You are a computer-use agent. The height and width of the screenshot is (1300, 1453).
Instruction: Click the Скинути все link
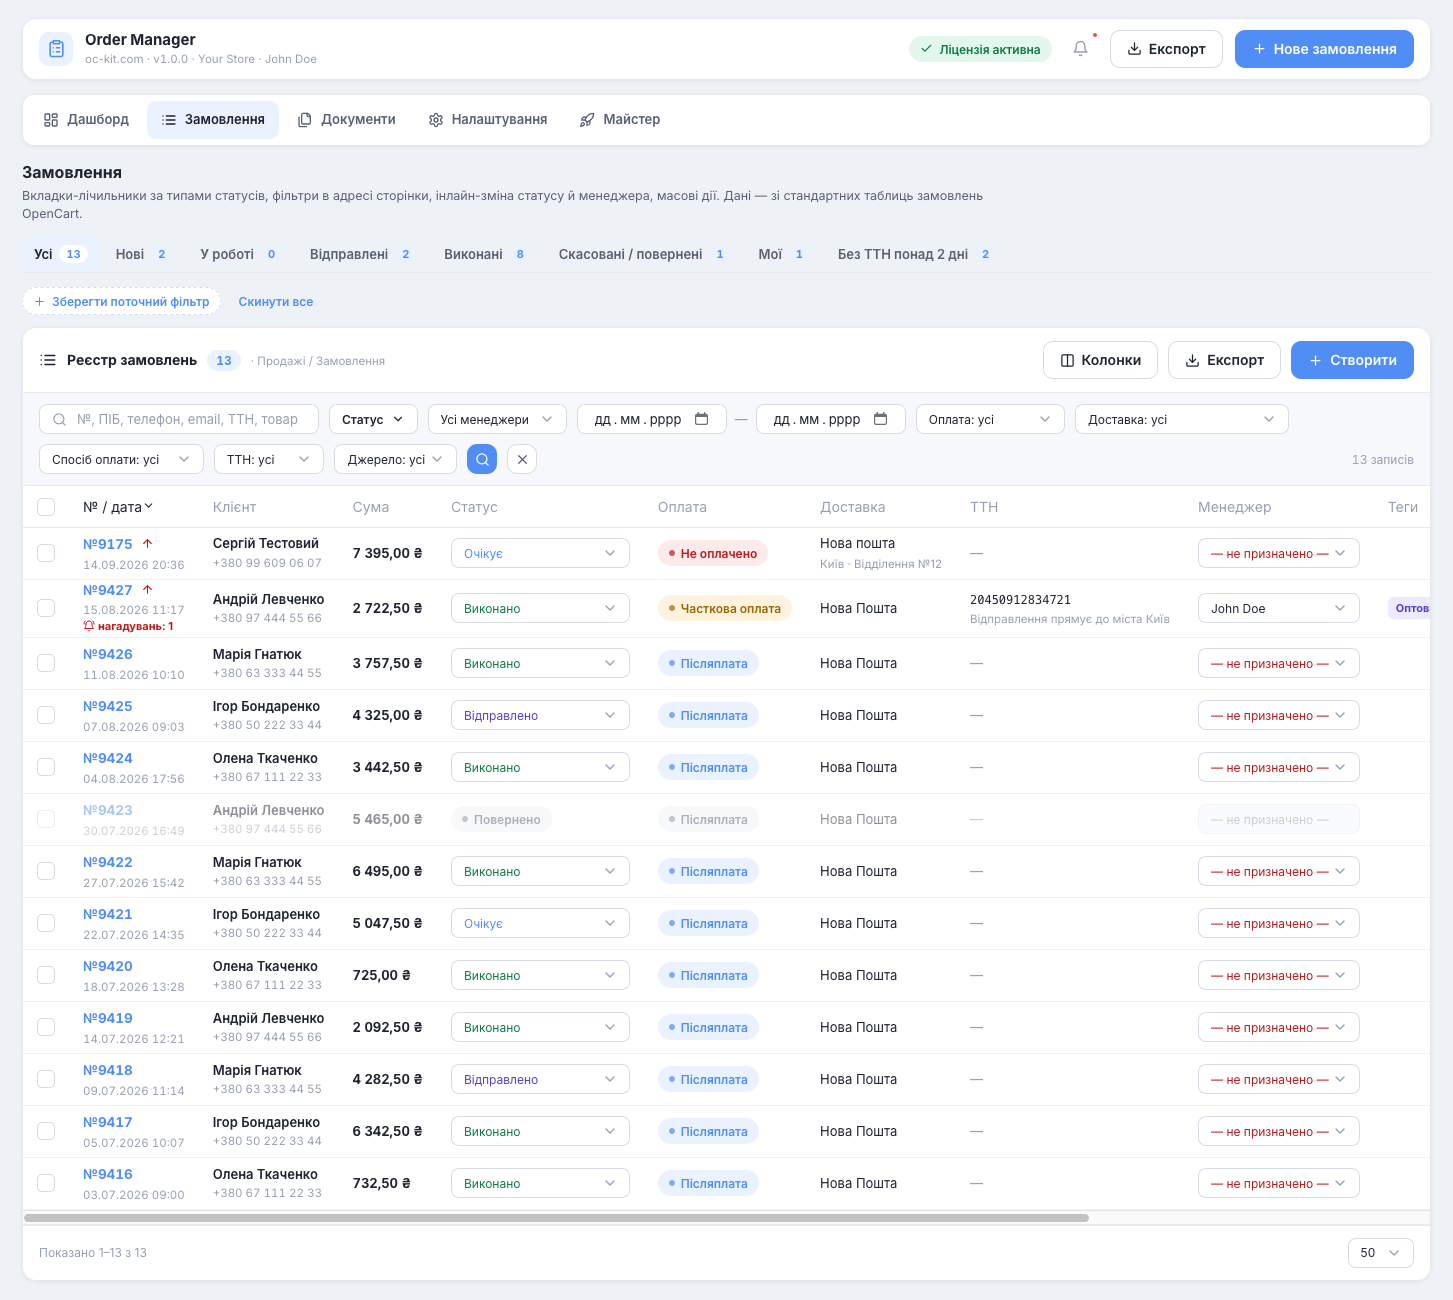coord(276,301)
